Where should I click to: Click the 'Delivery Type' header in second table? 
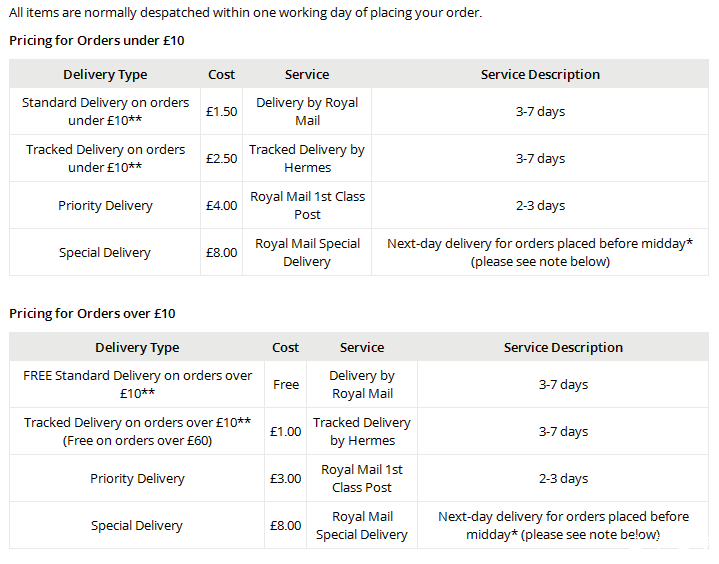[x=137, y=348]
